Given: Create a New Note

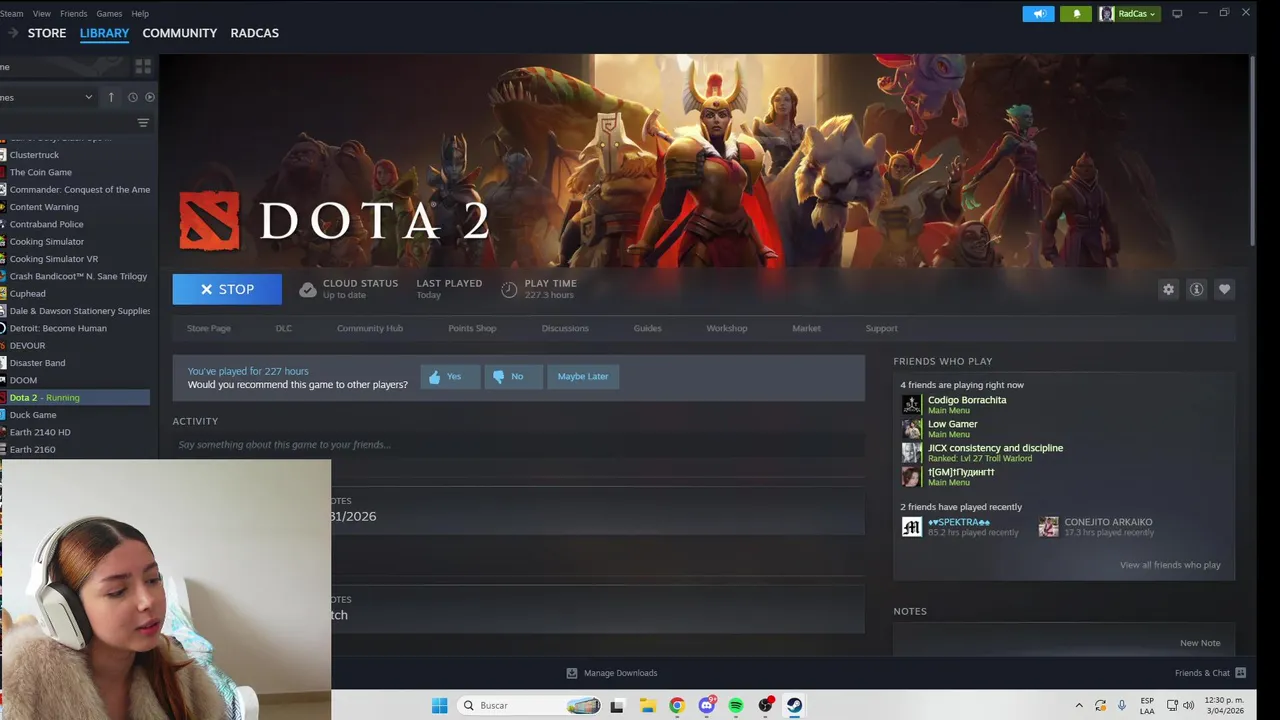Looking at the screenshot, I should pyautogui.click(x=1200, y=643).
